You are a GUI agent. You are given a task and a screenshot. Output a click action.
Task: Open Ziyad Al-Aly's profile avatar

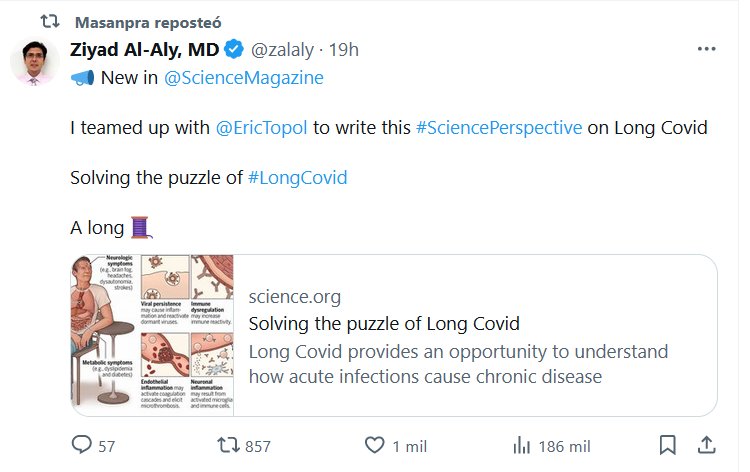[34, 64]
